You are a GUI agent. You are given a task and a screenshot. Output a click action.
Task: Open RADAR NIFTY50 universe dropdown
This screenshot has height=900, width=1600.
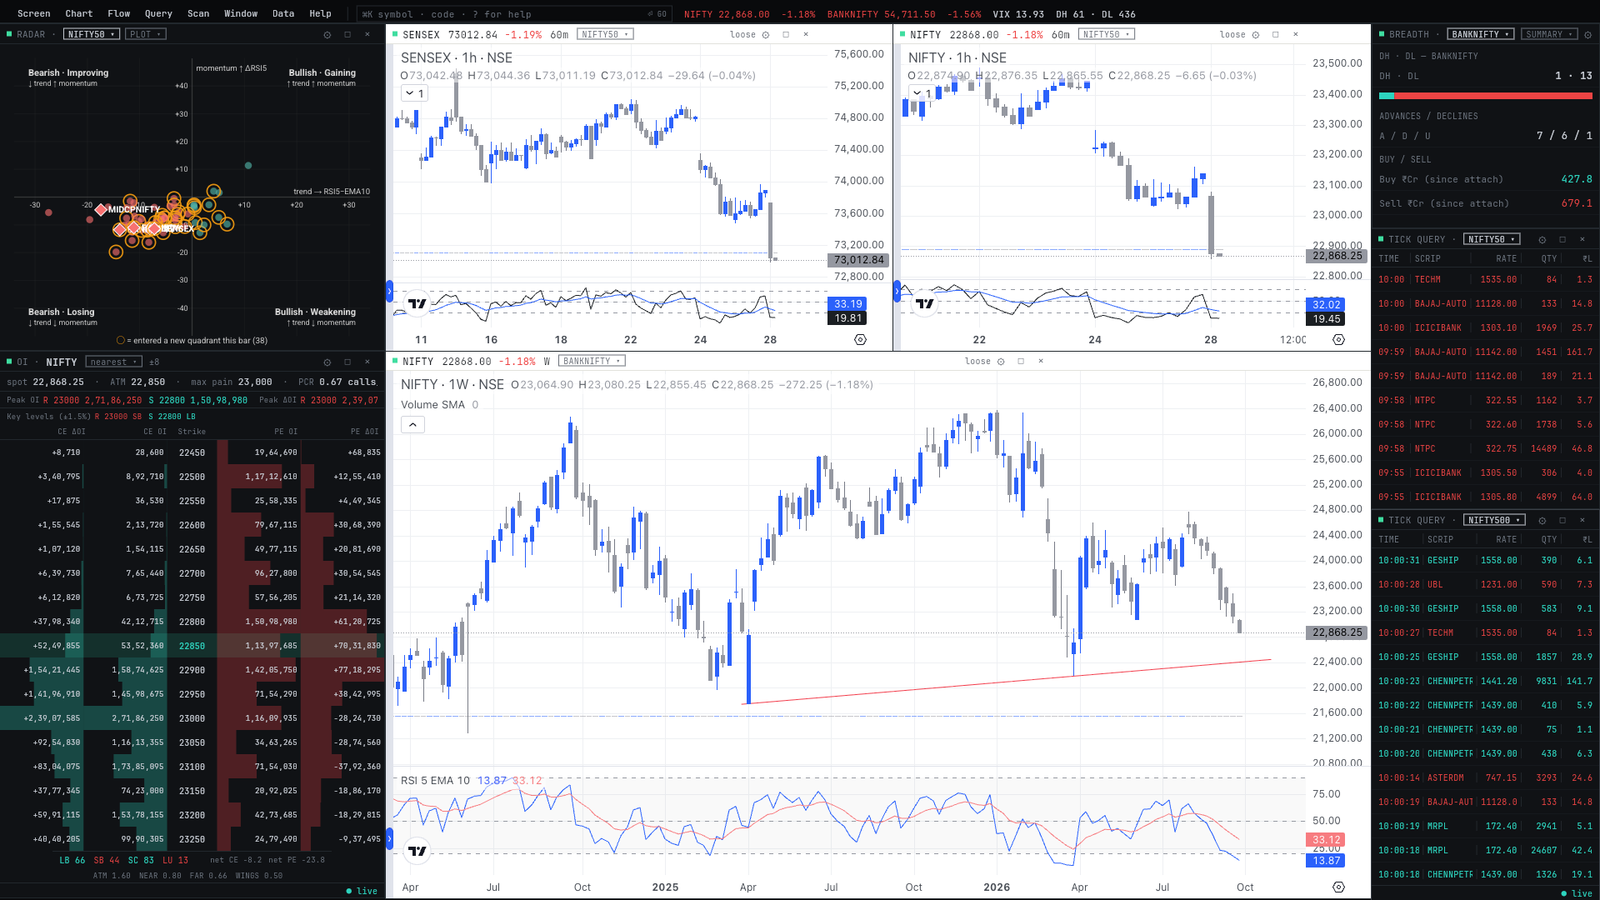[x=91, y=34]
